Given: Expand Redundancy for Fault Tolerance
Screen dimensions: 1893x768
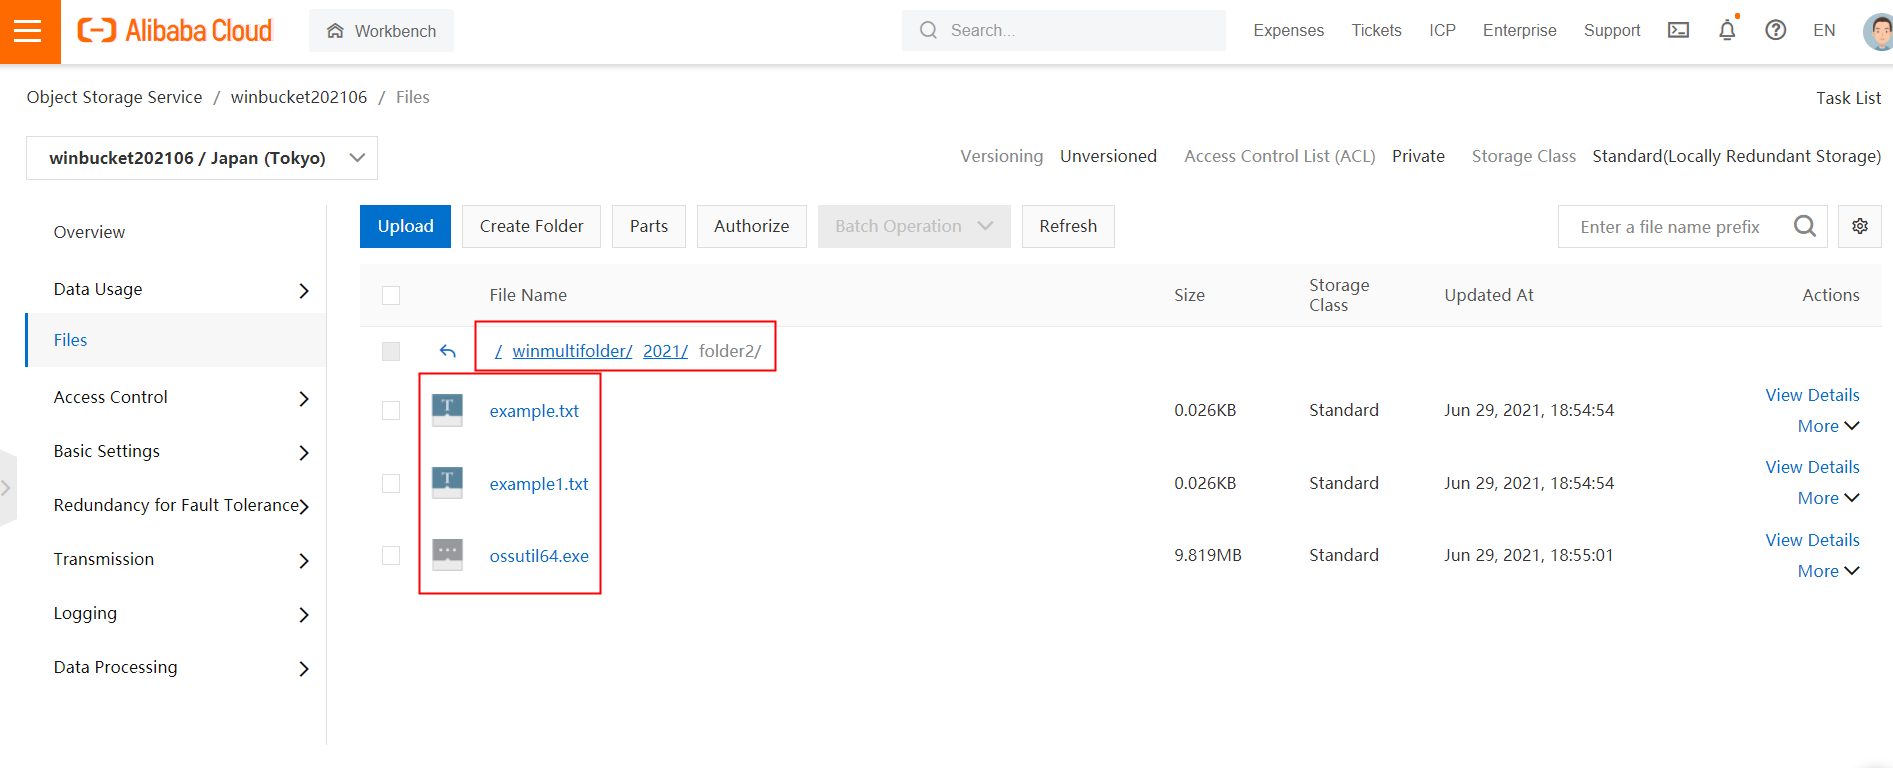Looking at the screenshot, I should 304,506.
